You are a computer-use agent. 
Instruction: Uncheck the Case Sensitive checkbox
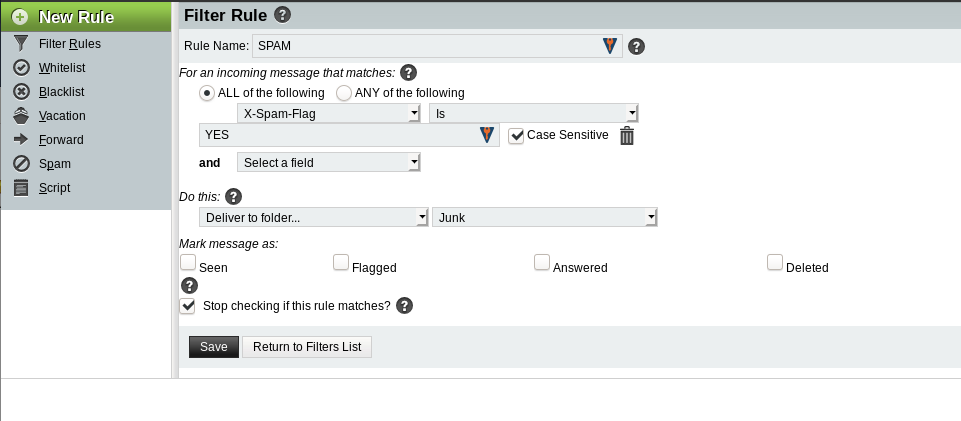pyautogui.click(x=516, y=135)
